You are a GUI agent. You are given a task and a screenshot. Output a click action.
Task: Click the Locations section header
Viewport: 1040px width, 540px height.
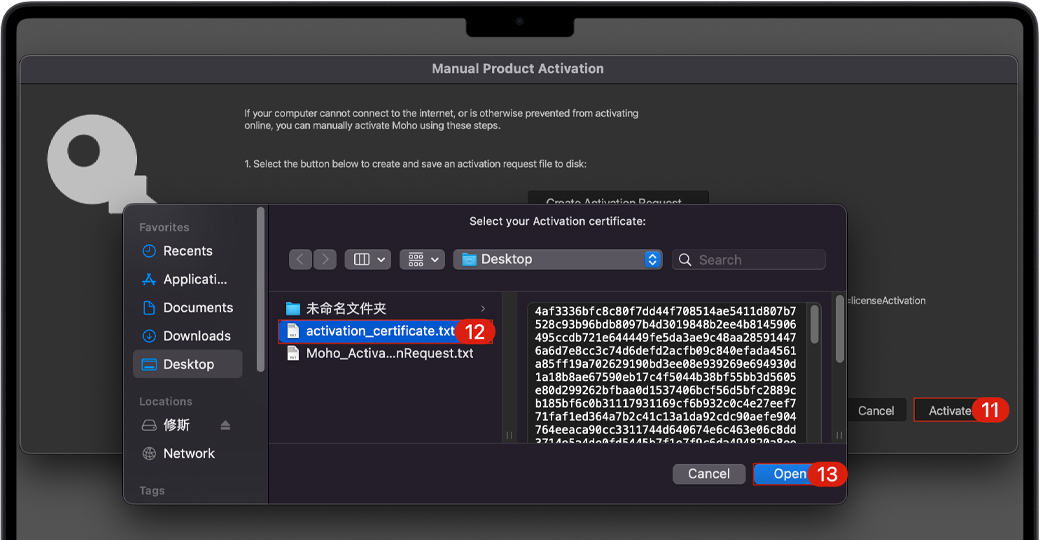click(x=166, y=401)
